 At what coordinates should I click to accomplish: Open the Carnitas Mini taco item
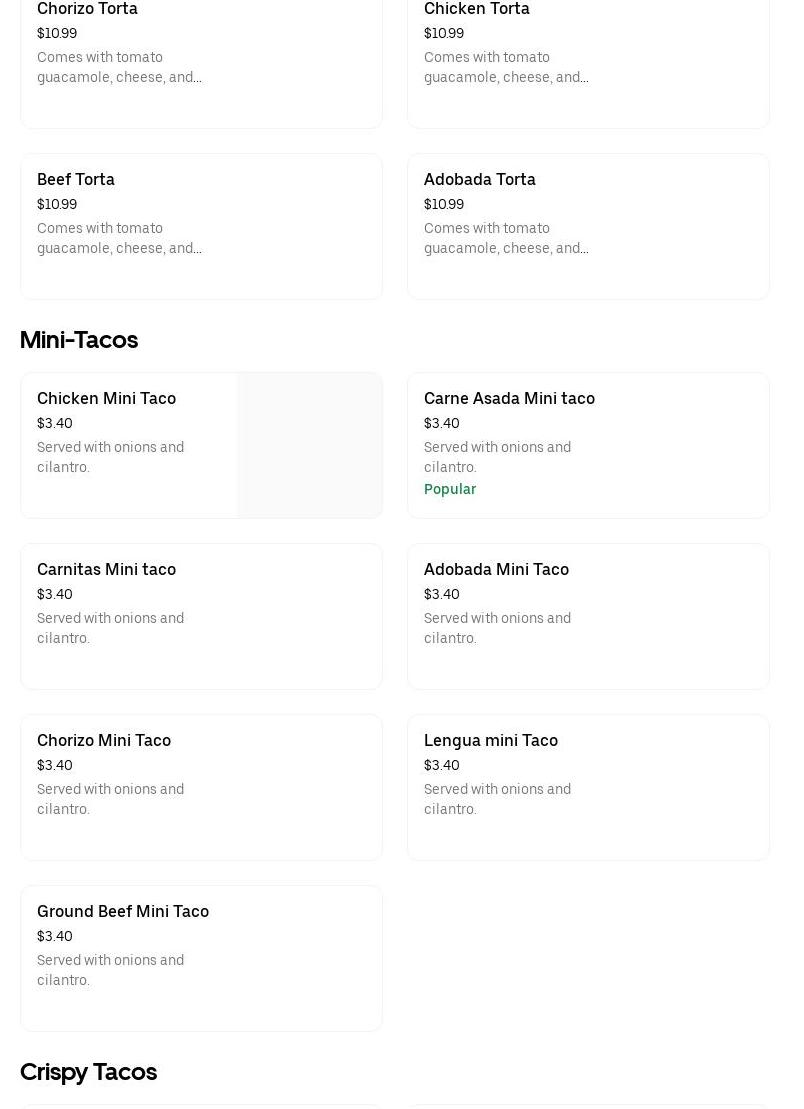(x=200, y=616)
